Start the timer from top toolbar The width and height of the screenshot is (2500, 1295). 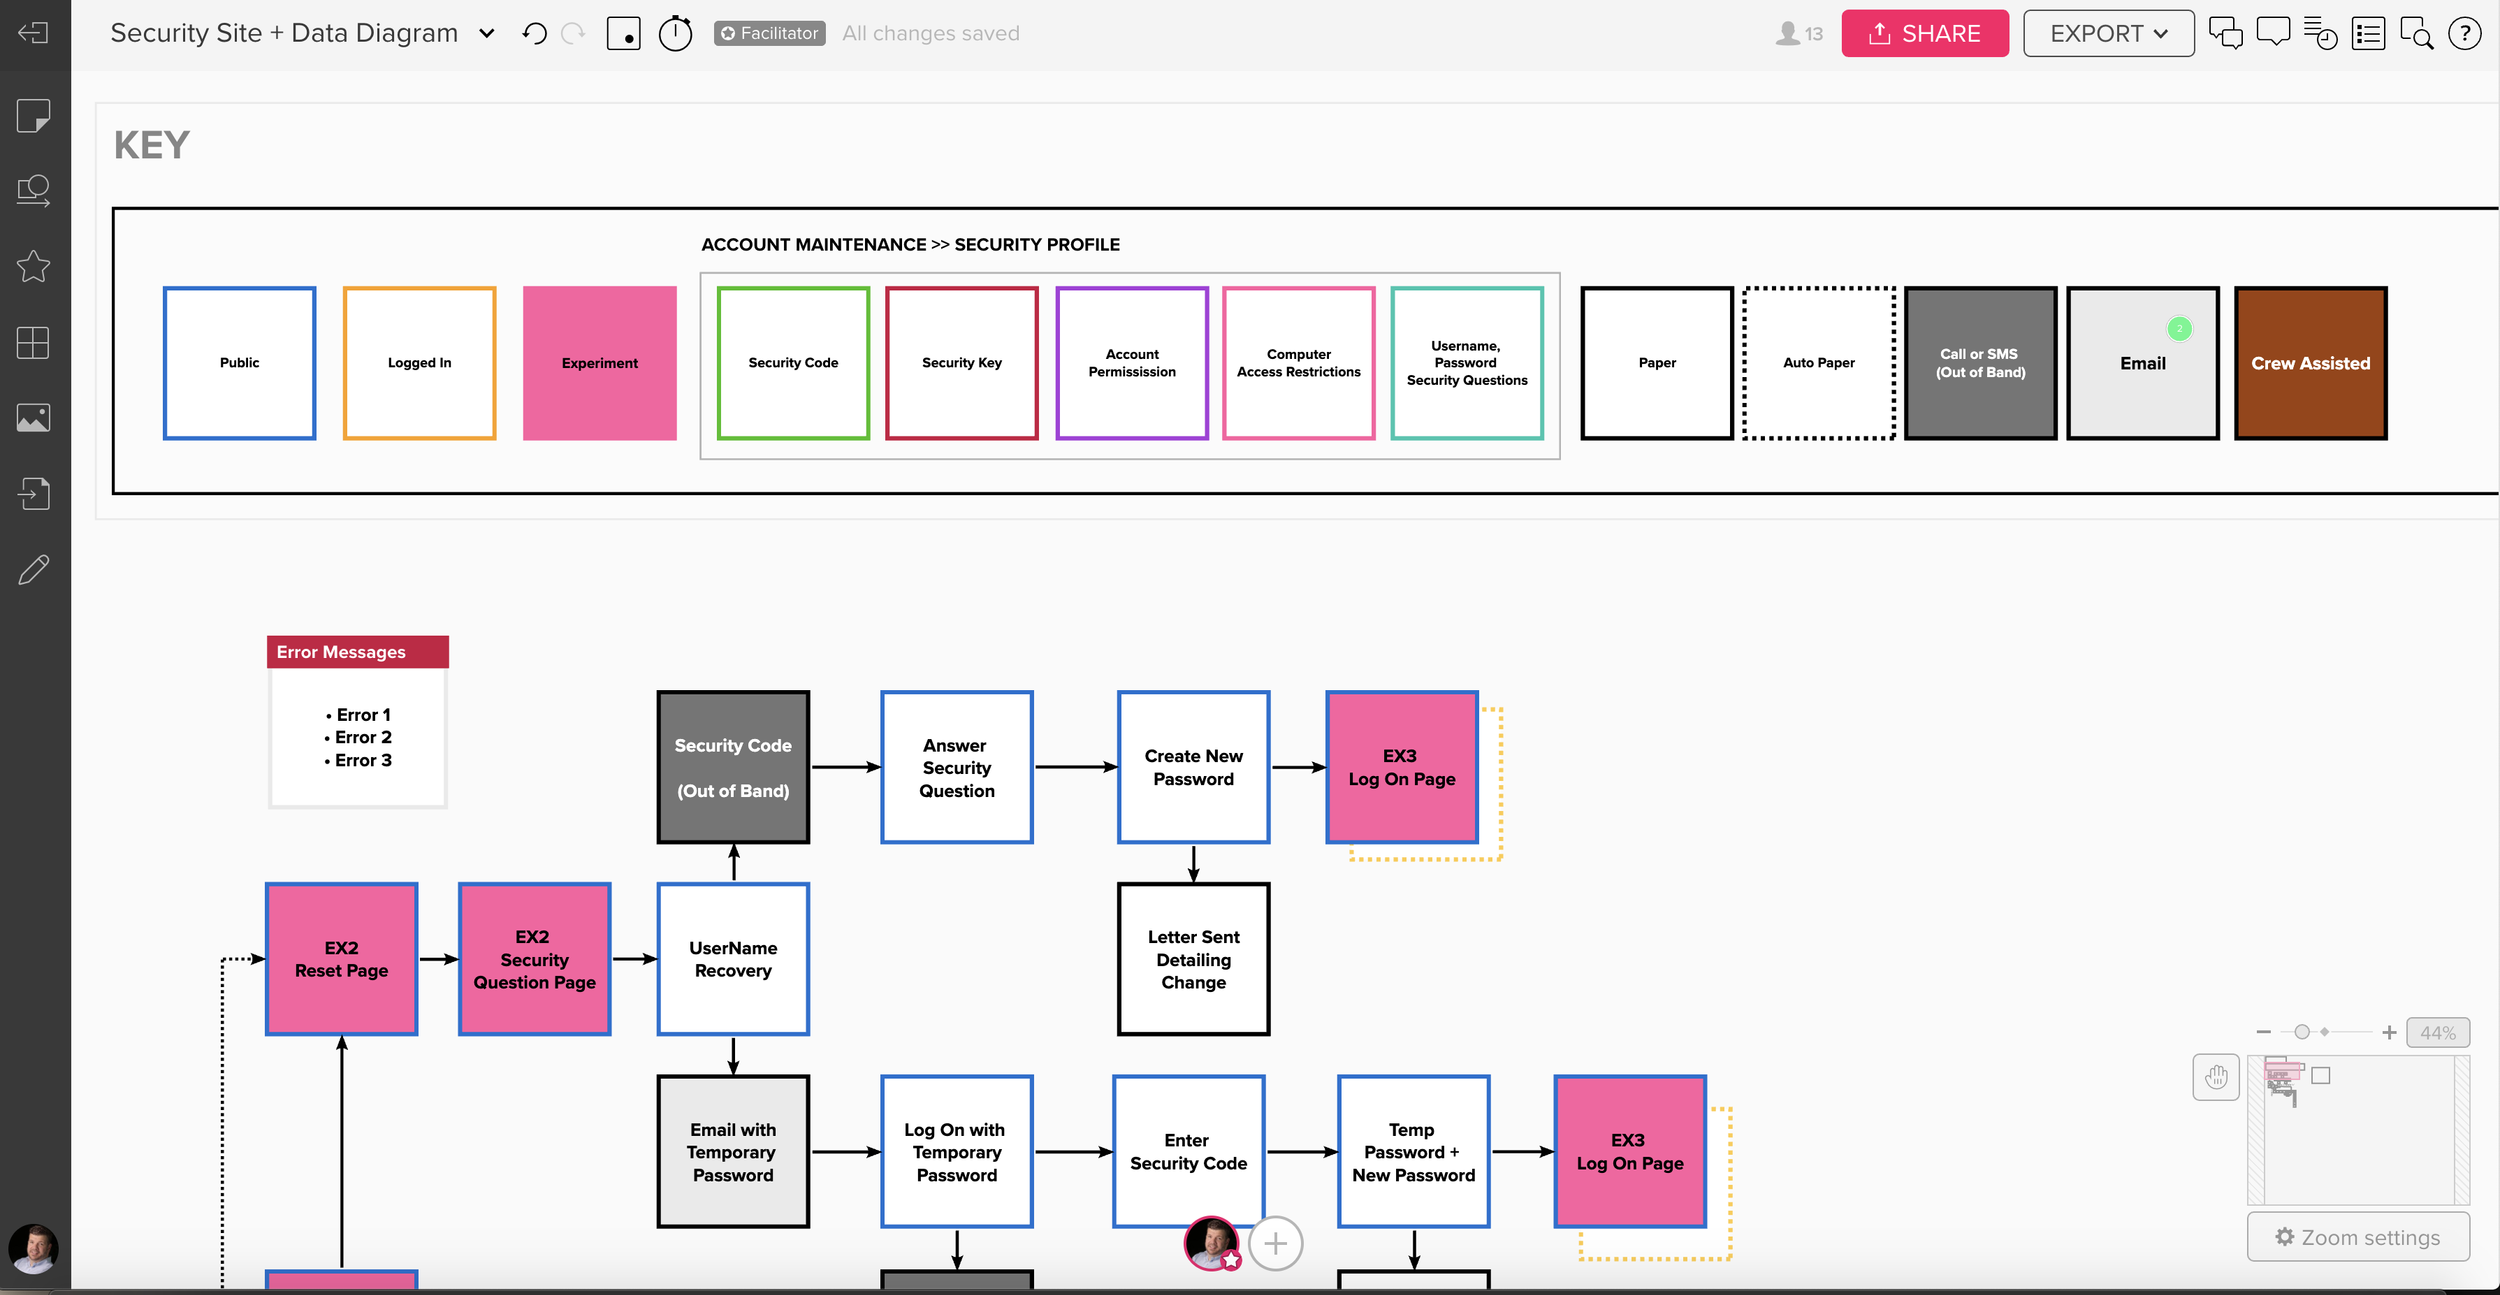coord(675,33)
